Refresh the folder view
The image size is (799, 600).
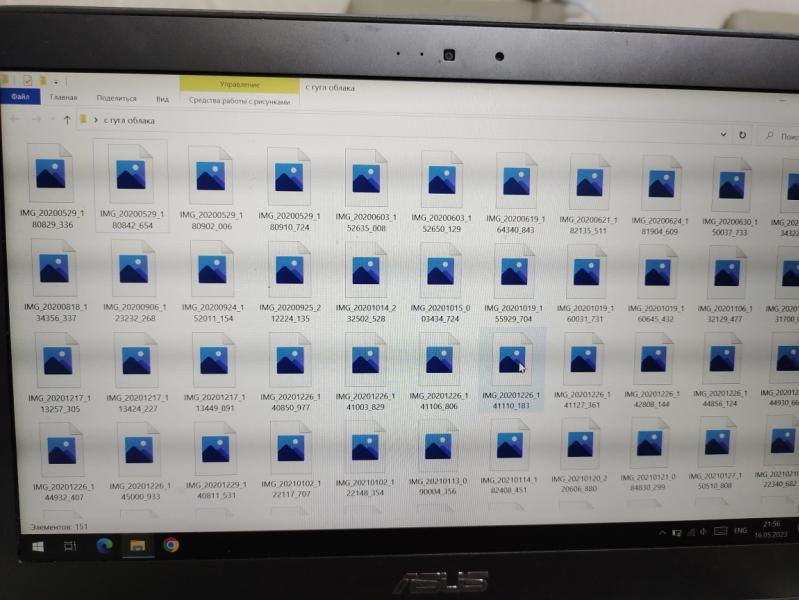tap(742, 135)
